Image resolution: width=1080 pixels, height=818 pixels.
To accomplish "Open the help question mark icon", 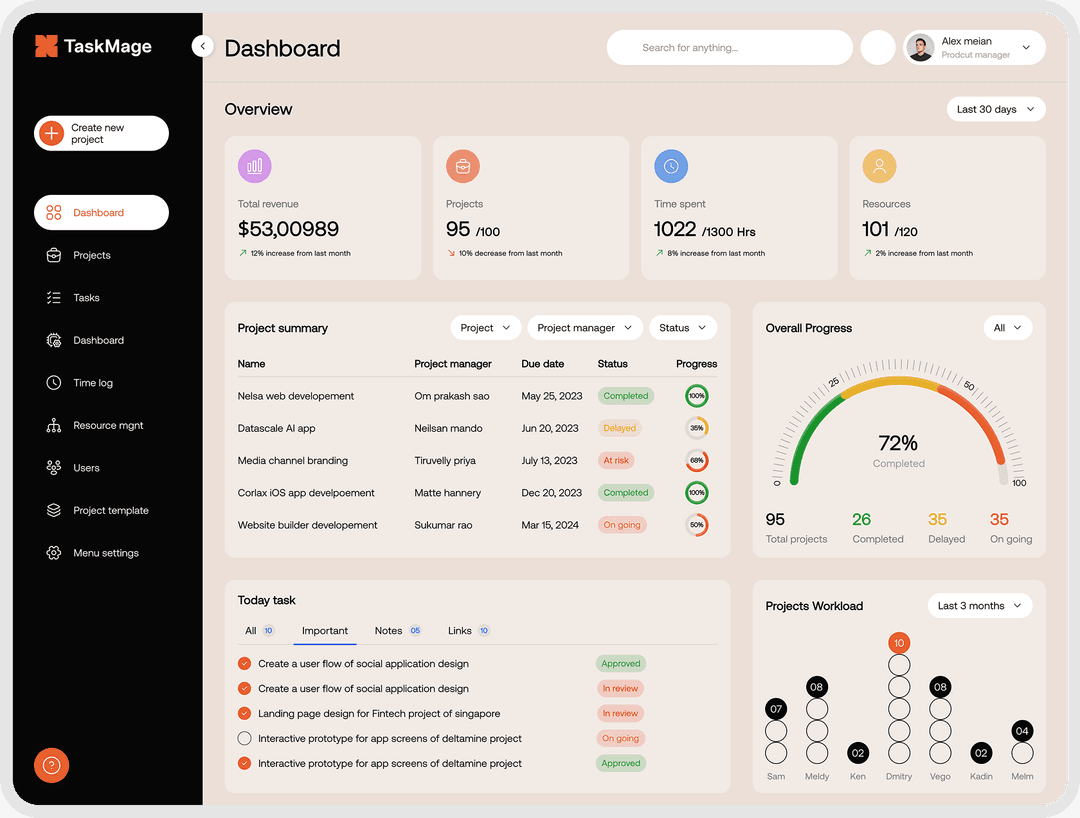I will coord(52,766).
